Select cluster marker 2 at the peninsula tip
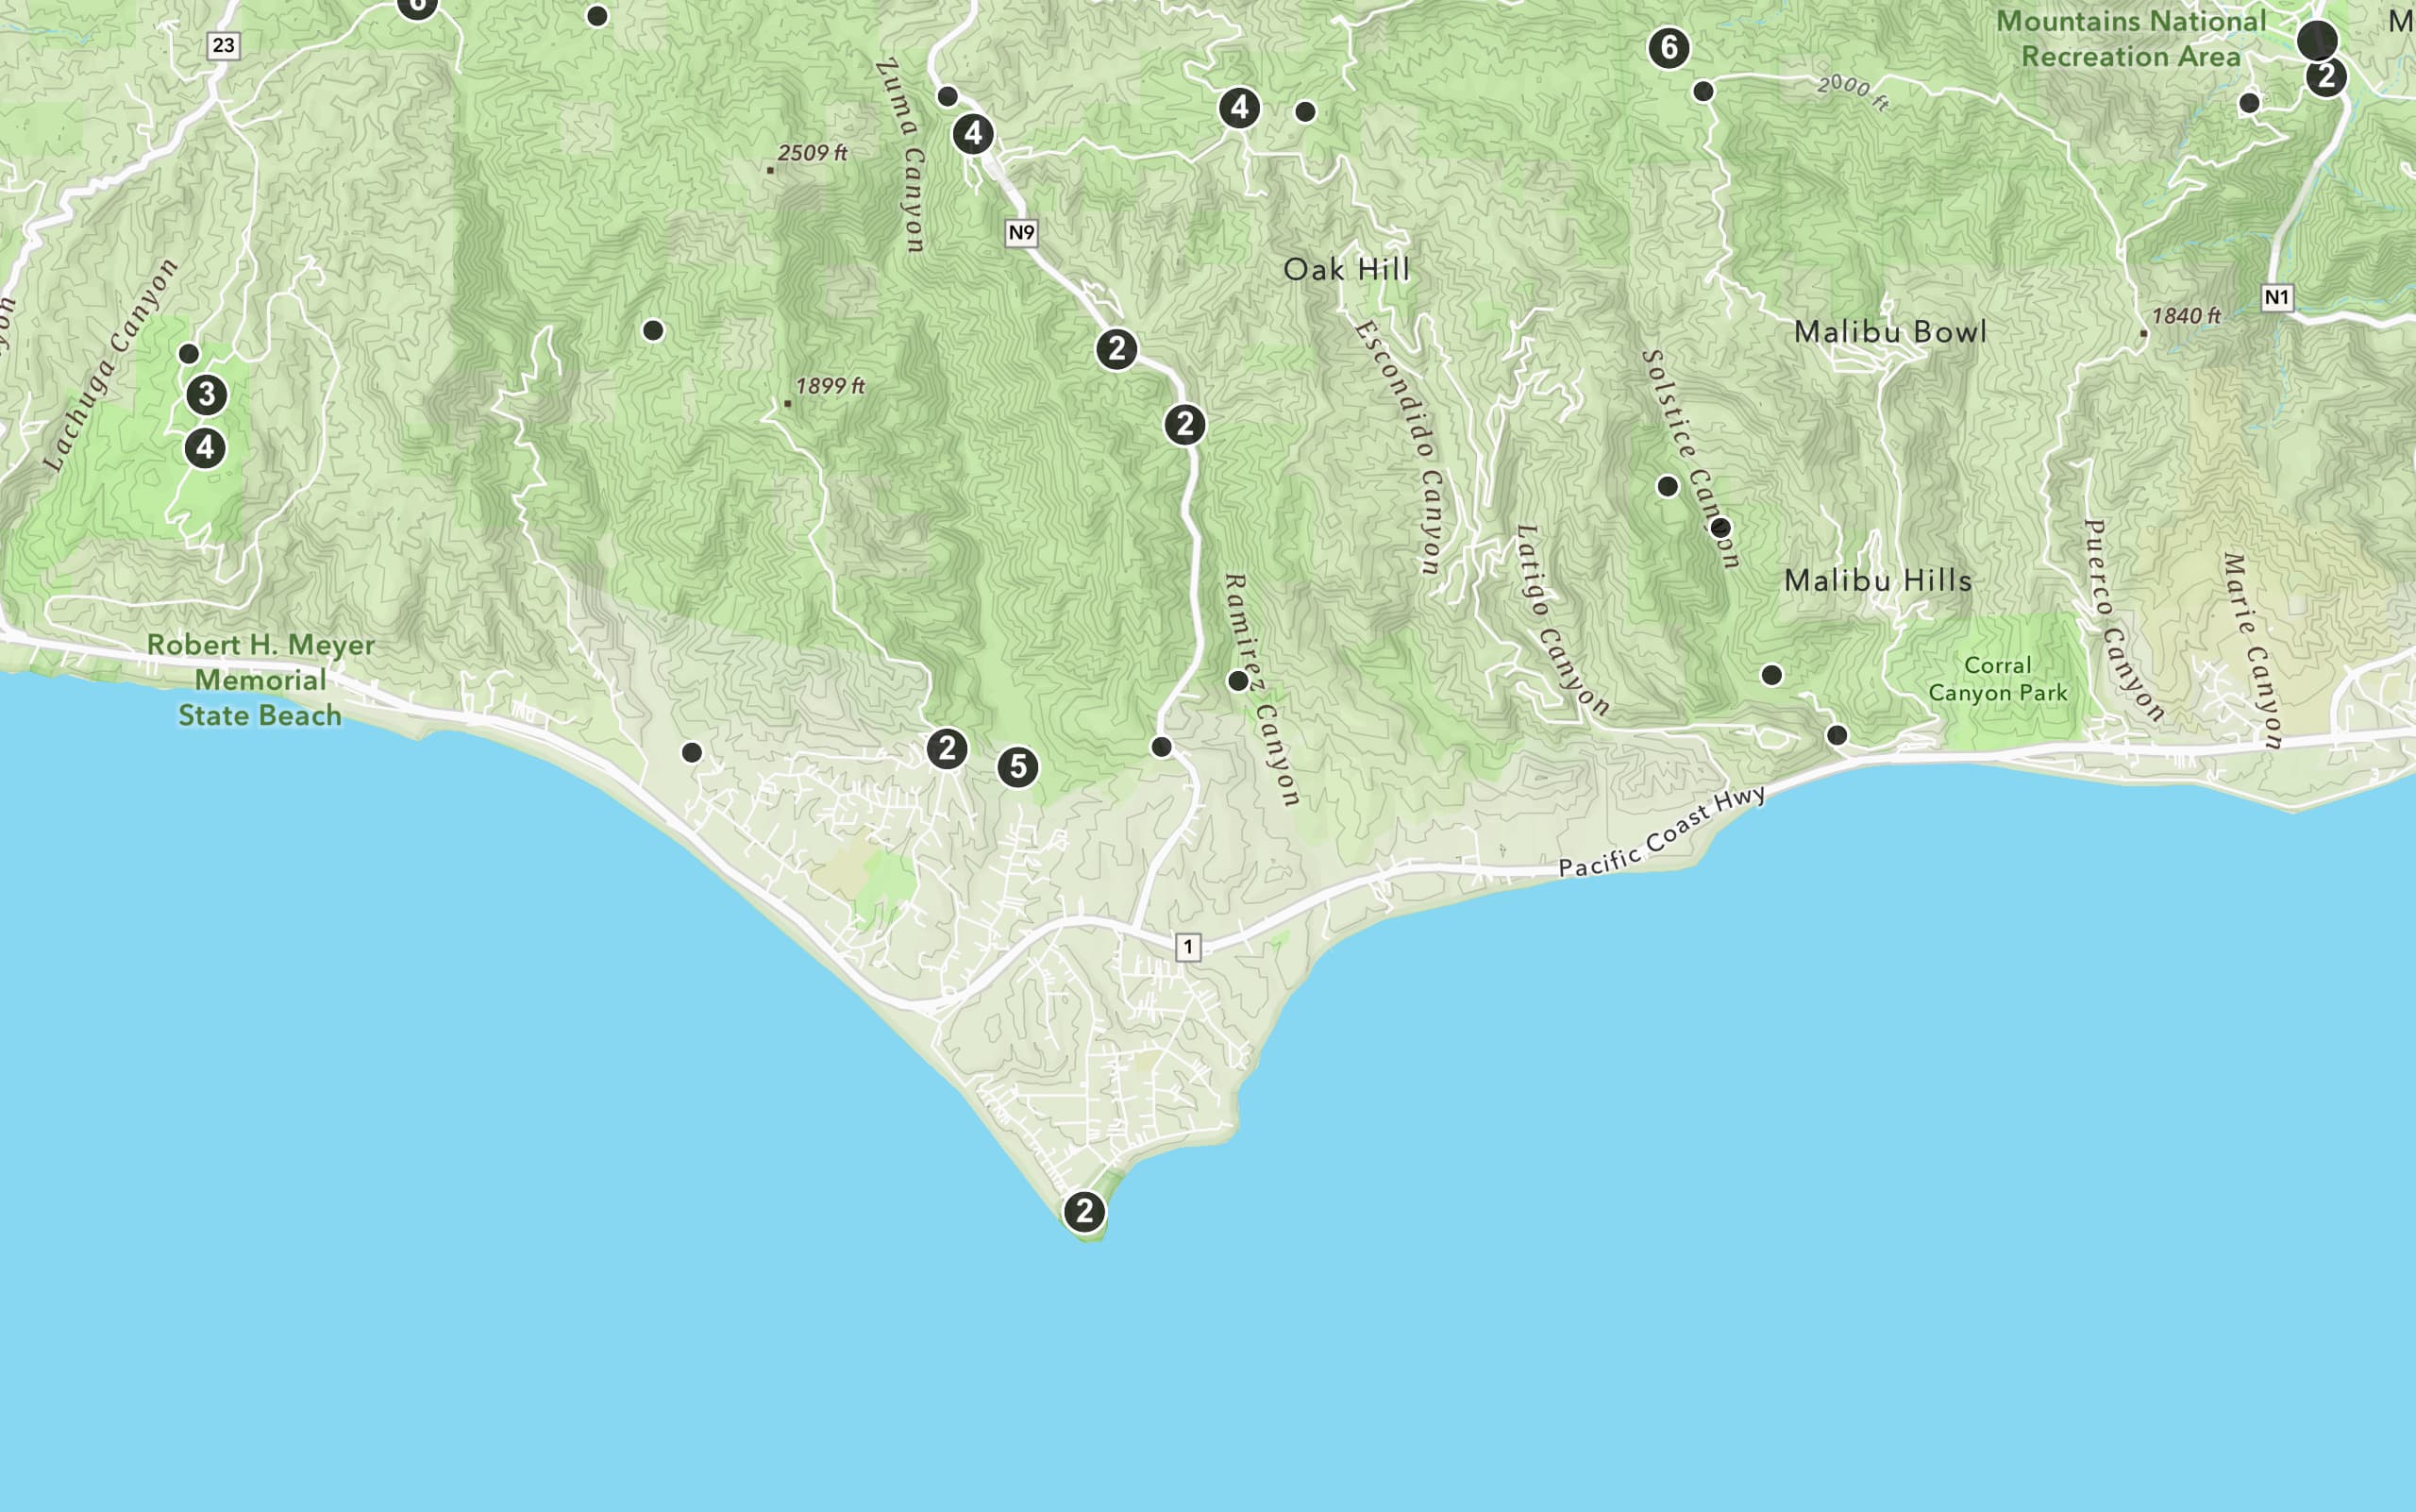Image resolution: width=2416 pixels, height=1512 pixels. 1084,1212
